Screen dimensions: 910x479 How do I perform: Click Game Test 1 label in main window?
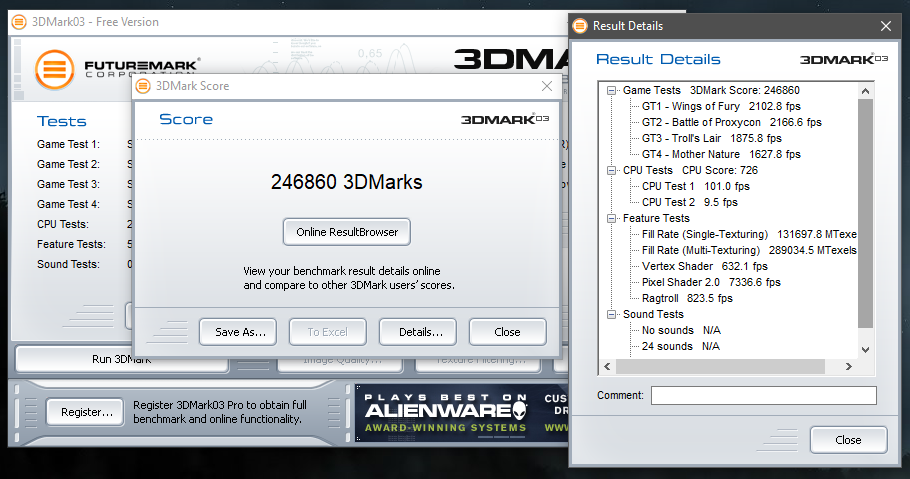(68, 144)
